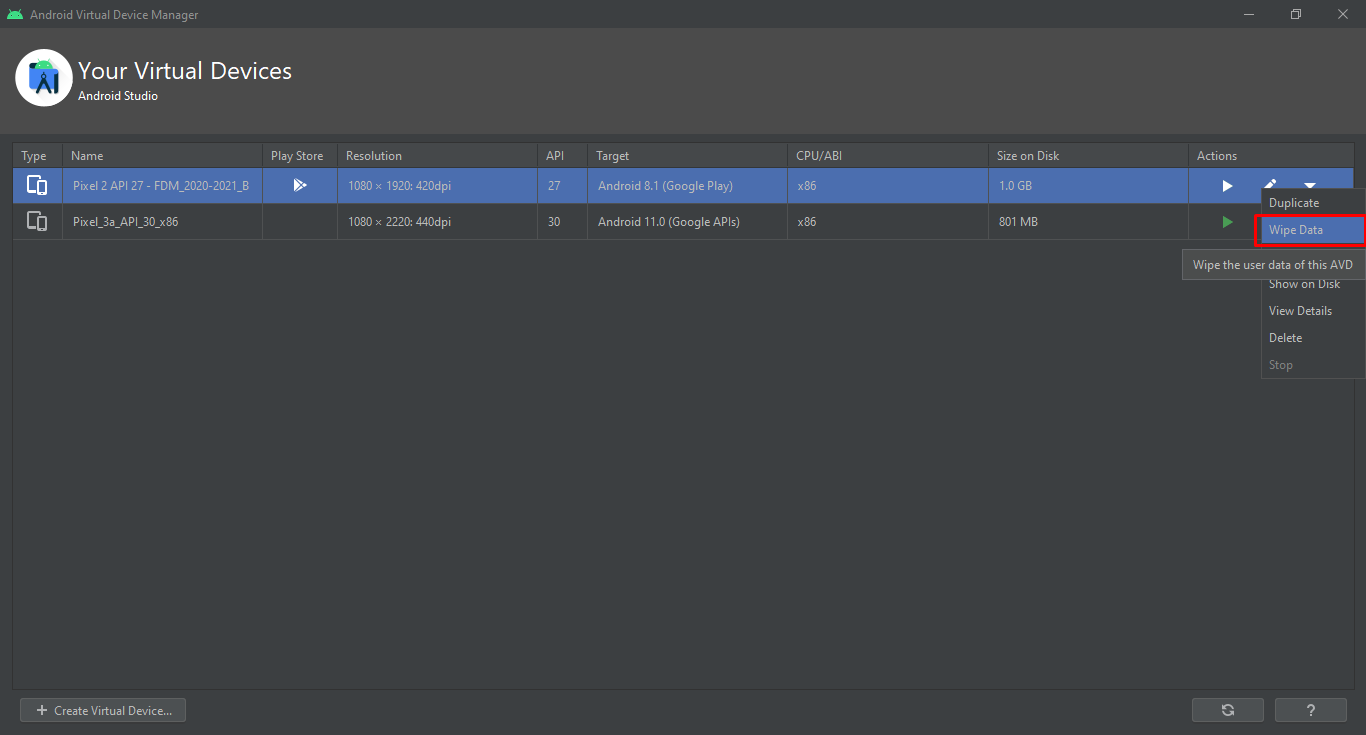Minimize the AVD Manager window
Viewport: 1366px width, 735px height.
click(1250, 14)
